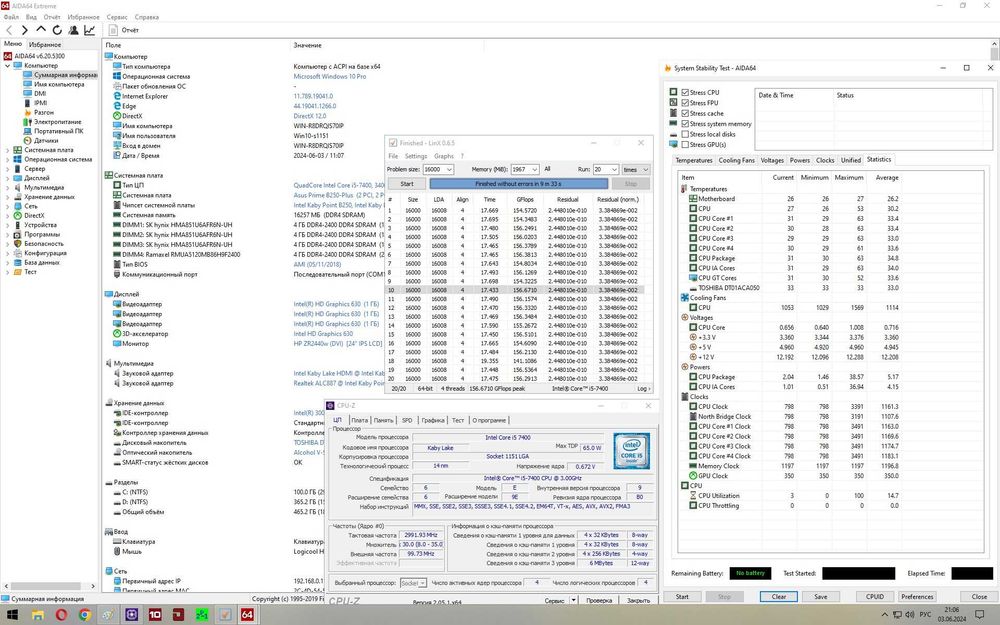Screen dimensions: 1000x625
Task: Toggle Stress CPU checkbox
Action: (x=685, y=92)
